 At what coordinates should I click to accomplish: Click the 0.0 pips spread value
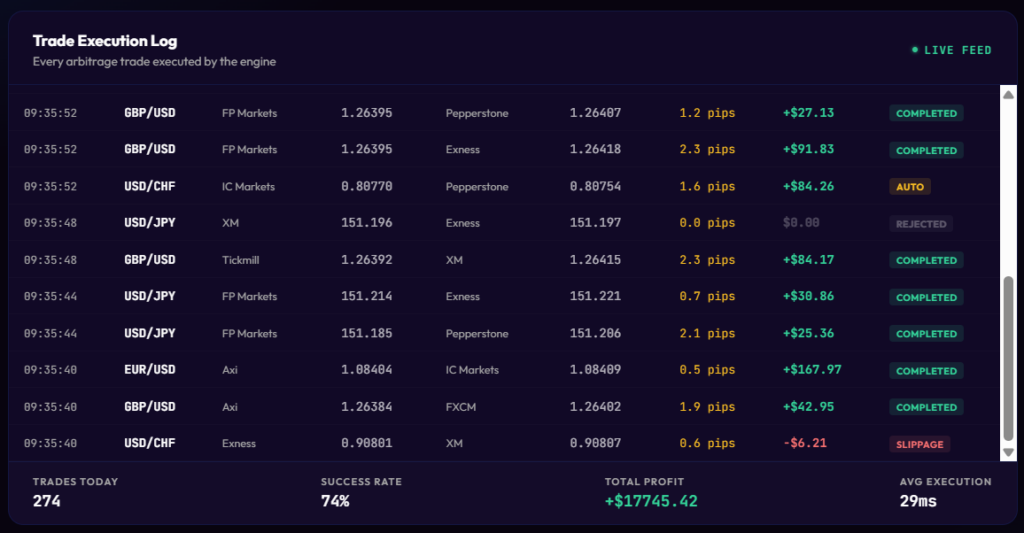tap(707, 223)
